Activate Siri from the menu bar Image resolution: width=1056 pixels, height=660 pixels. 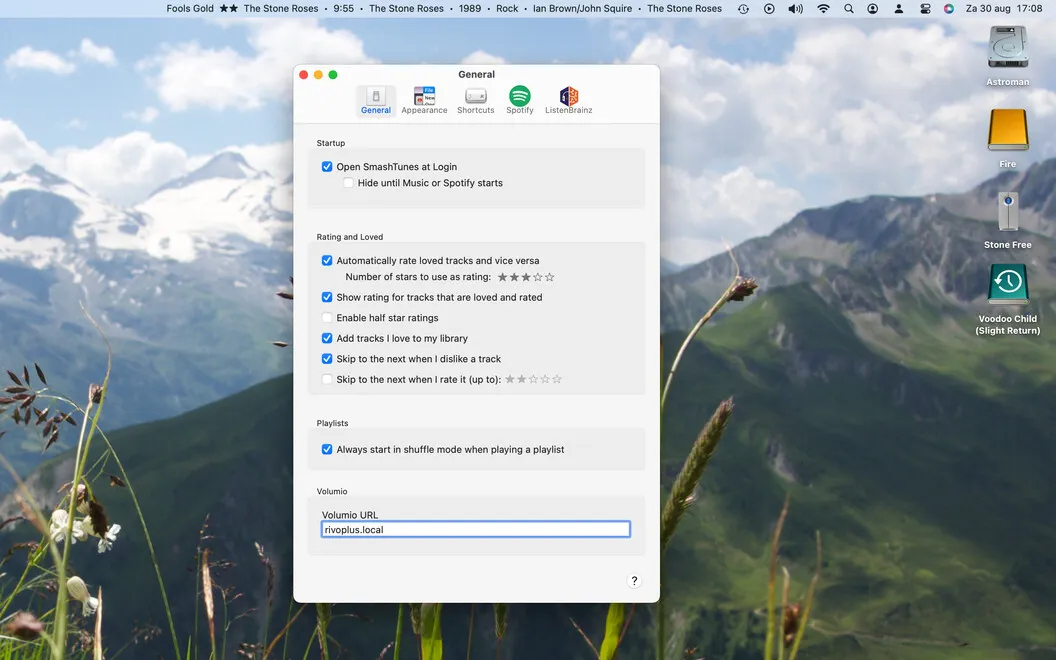click(x=949, y=9)
